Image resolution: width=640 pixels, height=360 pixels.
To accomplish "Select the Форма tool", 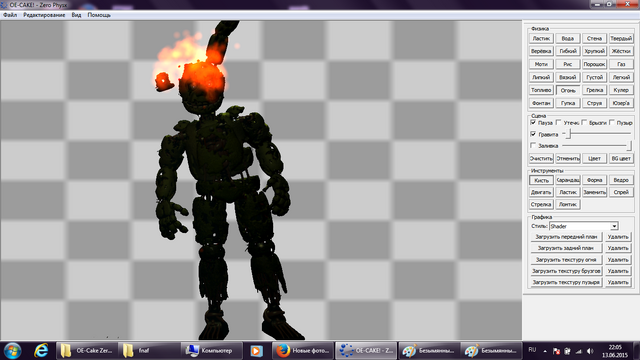I will tap(594, 180).
